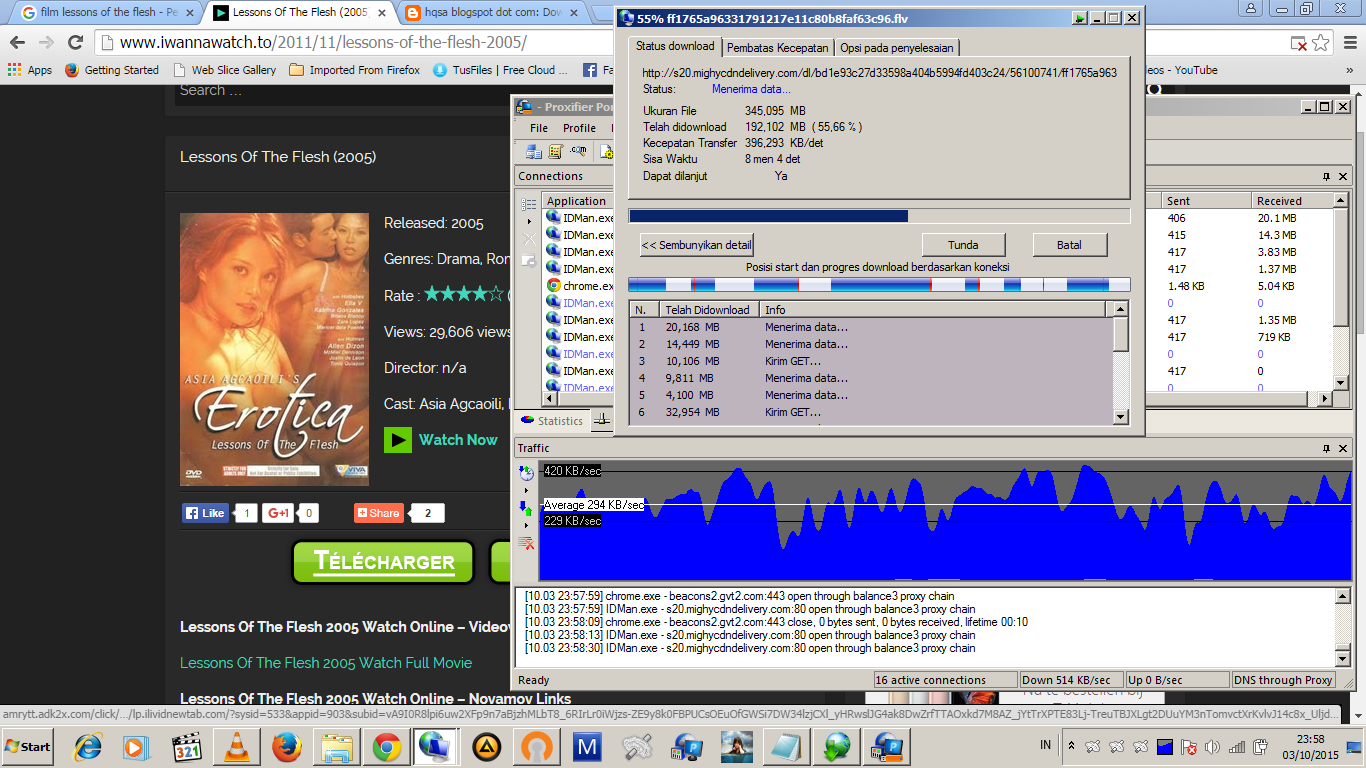Open VLC media player from taskbar

(x=235, y=746)
